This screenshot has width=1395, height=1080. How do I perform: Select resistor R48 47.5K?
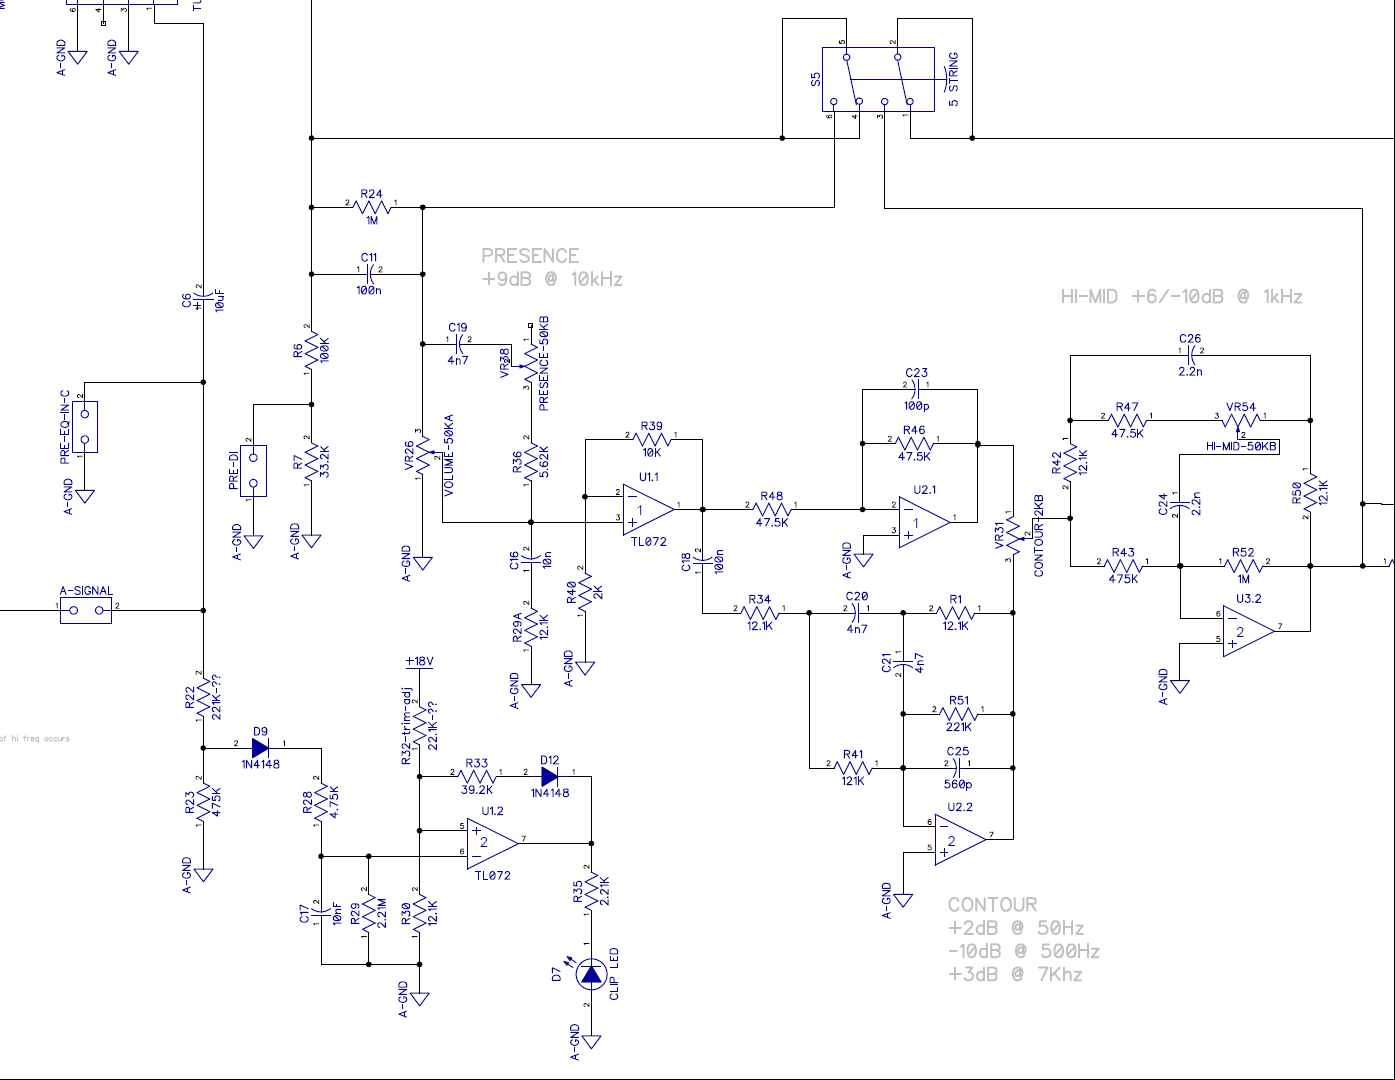772,509
